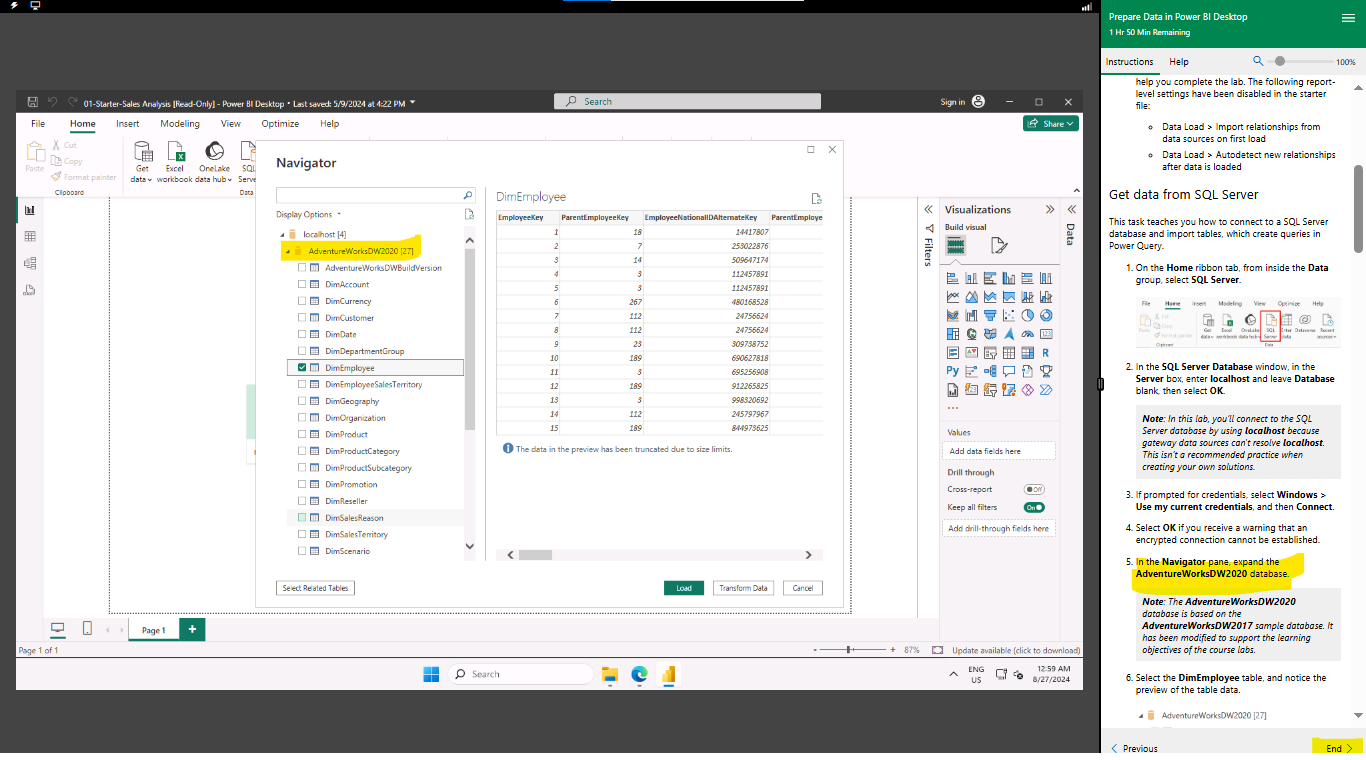Select the Scatter chart visual

[x=1009, y=315]
